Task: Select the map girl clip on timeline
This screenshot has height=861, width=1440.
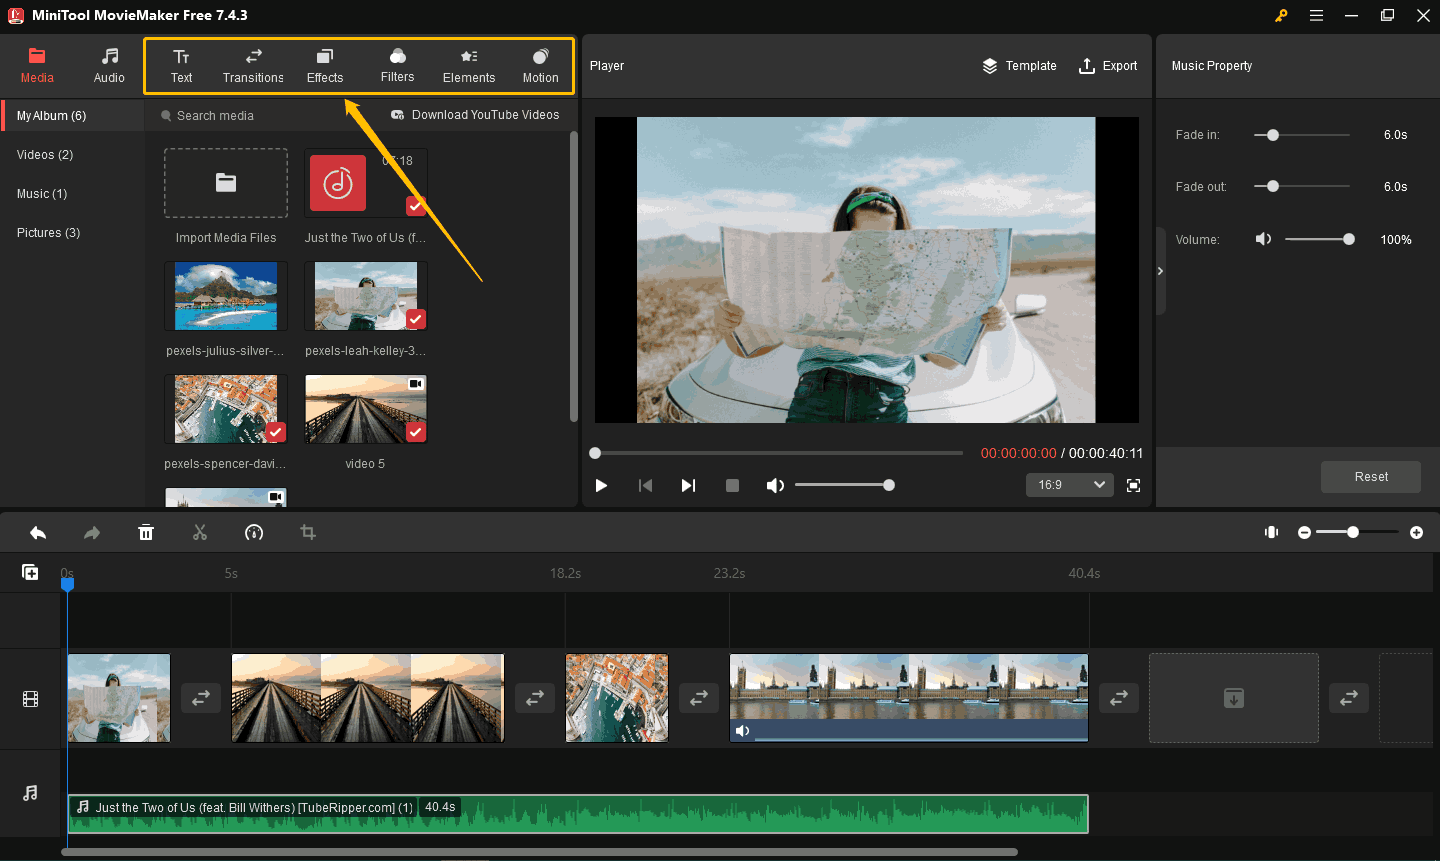Action: 119,698
